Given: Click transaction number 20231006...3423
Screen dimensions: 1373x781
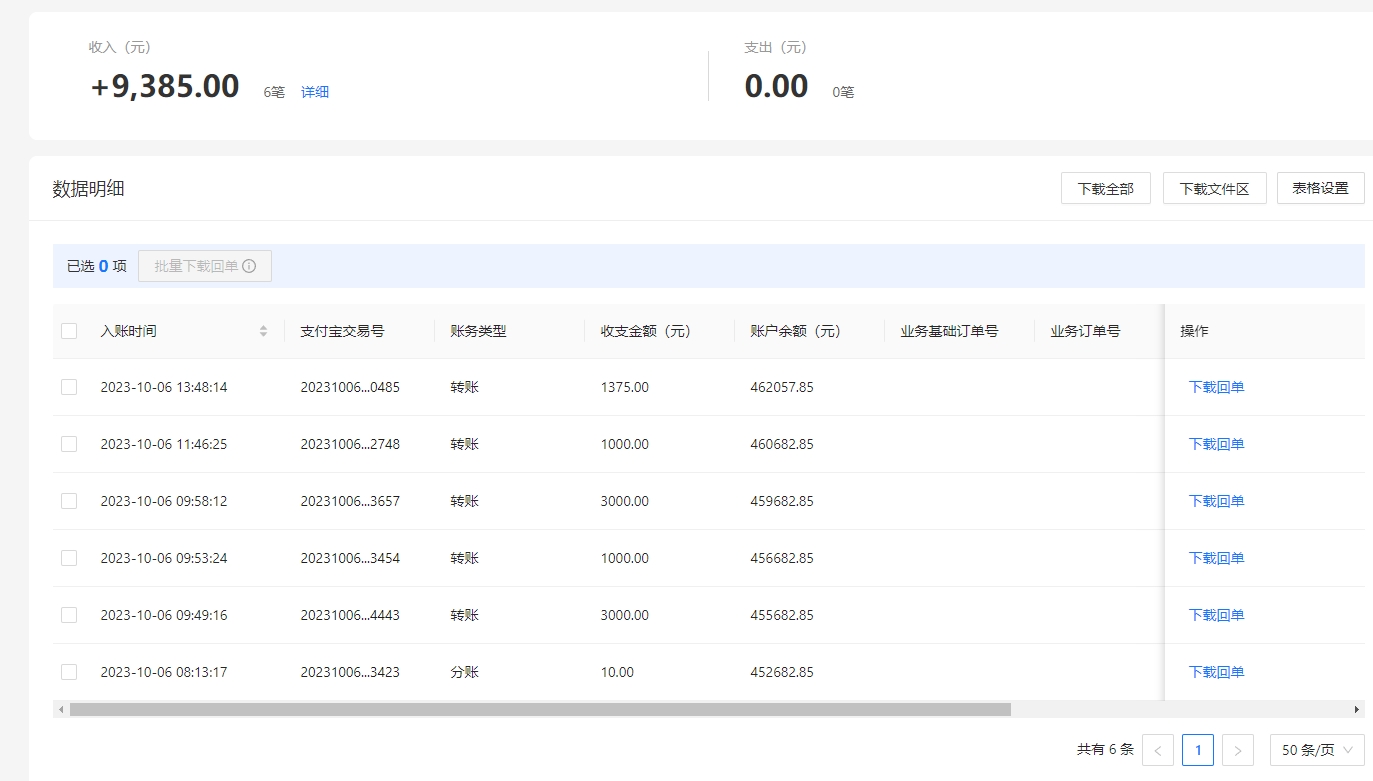Looking at the screenshot, I should [x=350, y=672].
